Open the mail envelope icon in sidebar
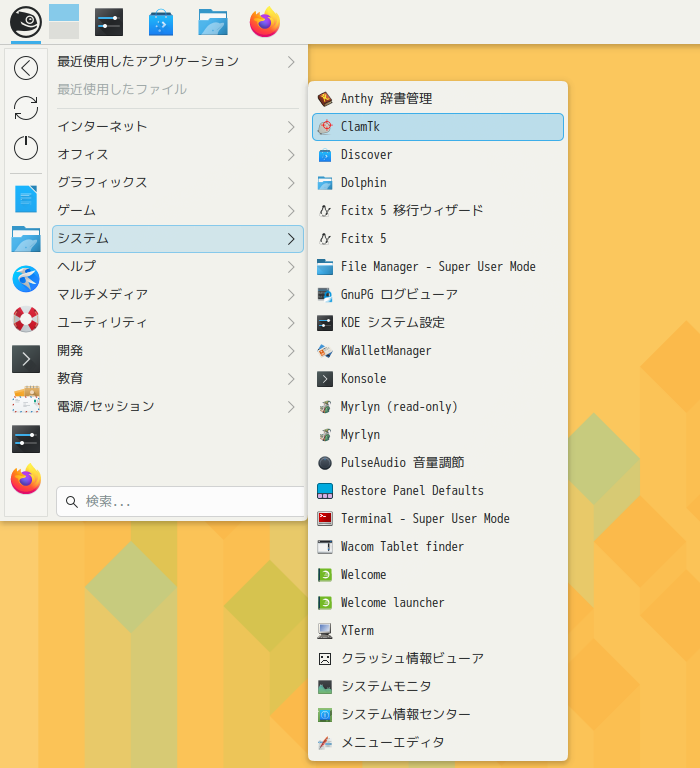The width and height of the screenshot is (700, 768). (26, 399)
